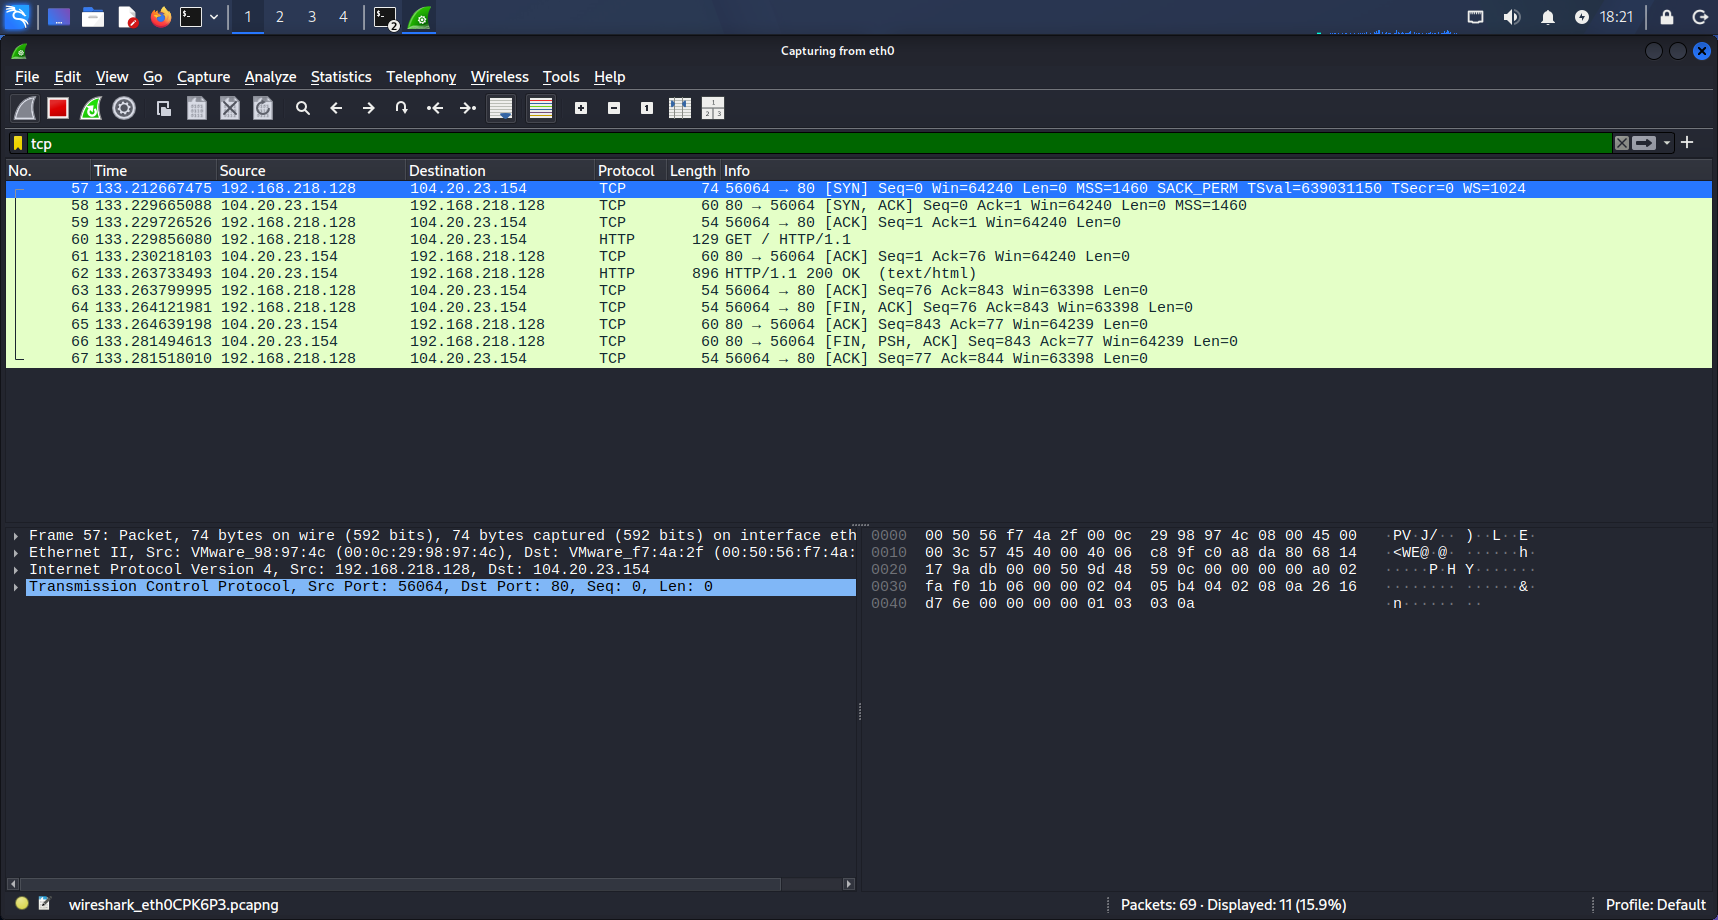Find a packet with the magnifier
The height and width of the screenshot is (920, 1718).
(x=303, y=108)
